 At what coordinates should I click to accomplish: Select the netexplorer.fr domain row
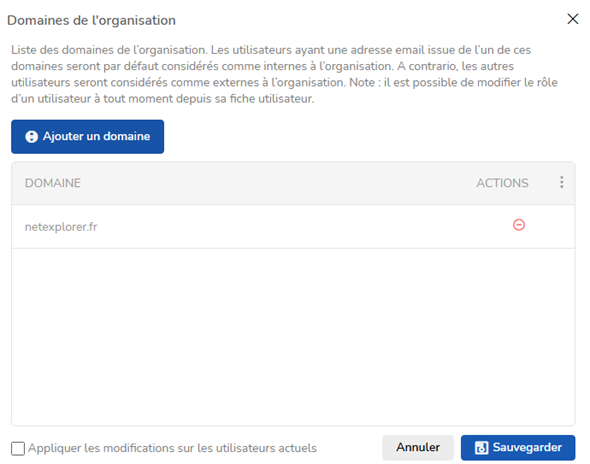pyautogui.click(x=293, y=227)
